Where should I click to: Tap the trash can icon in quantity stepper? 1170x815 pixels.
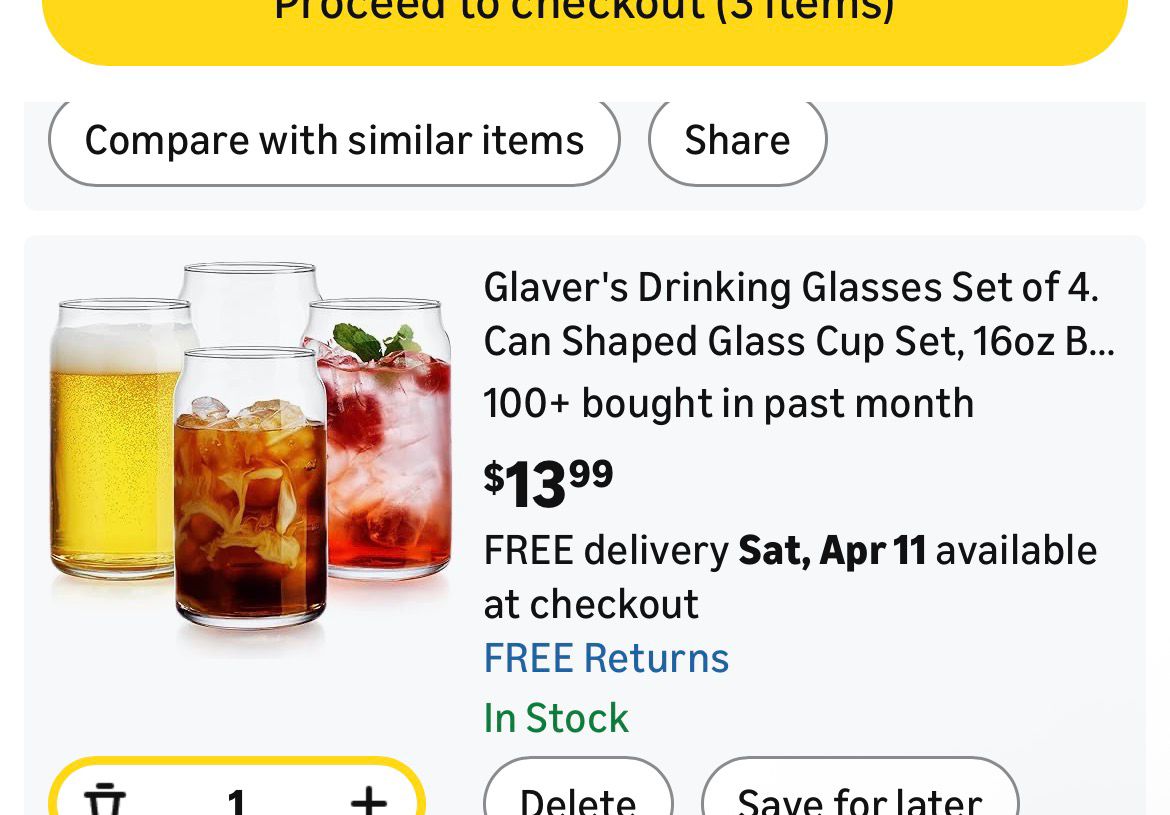click(x=103, y=800)
